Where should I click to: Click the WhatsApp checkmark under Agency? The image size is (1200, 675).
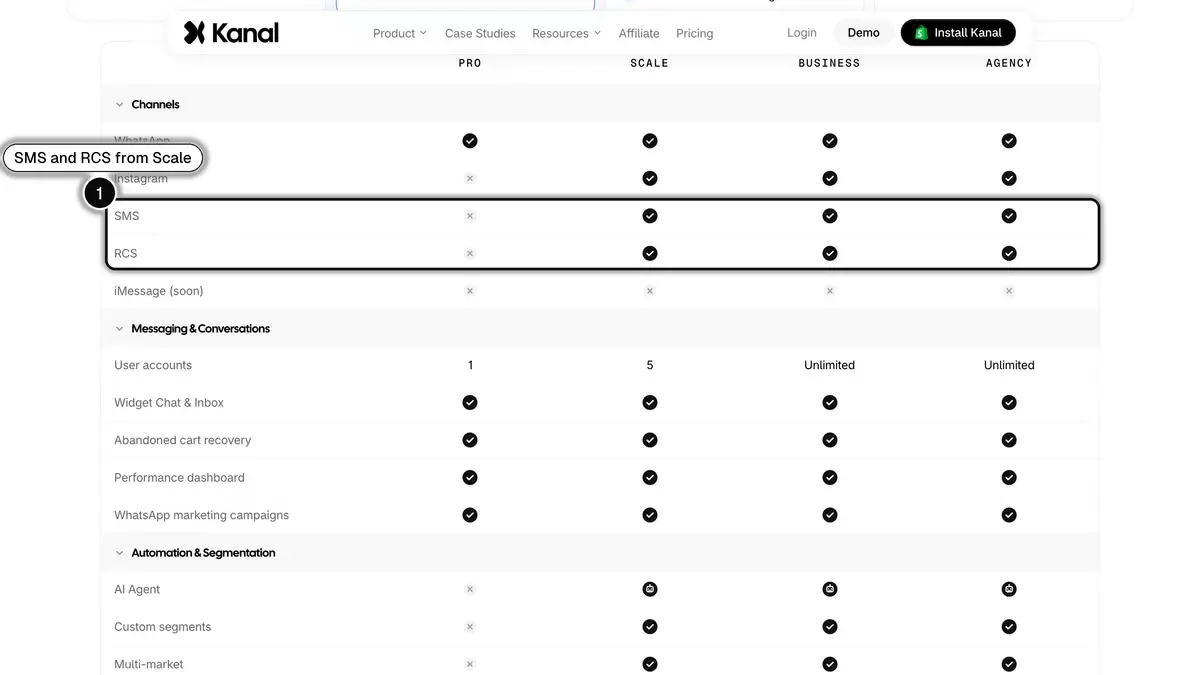coord(1009,141)
